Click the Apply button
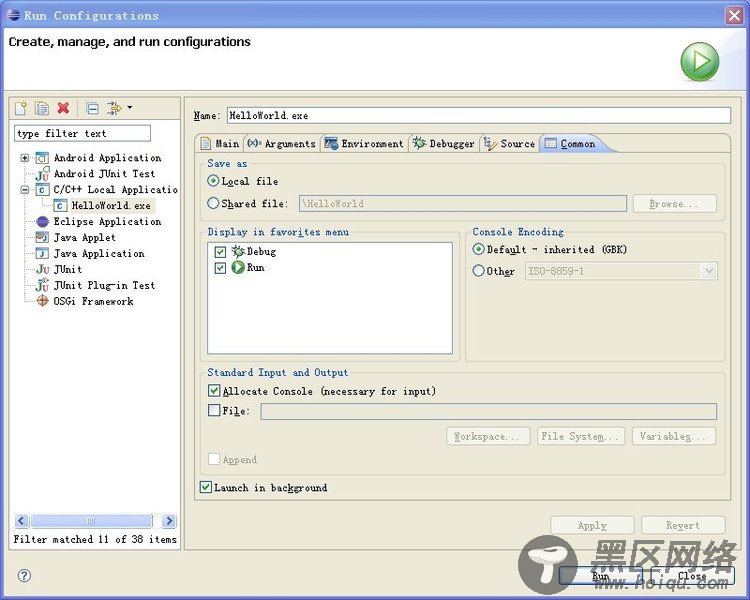750x600 pixels. coord(592,525)
